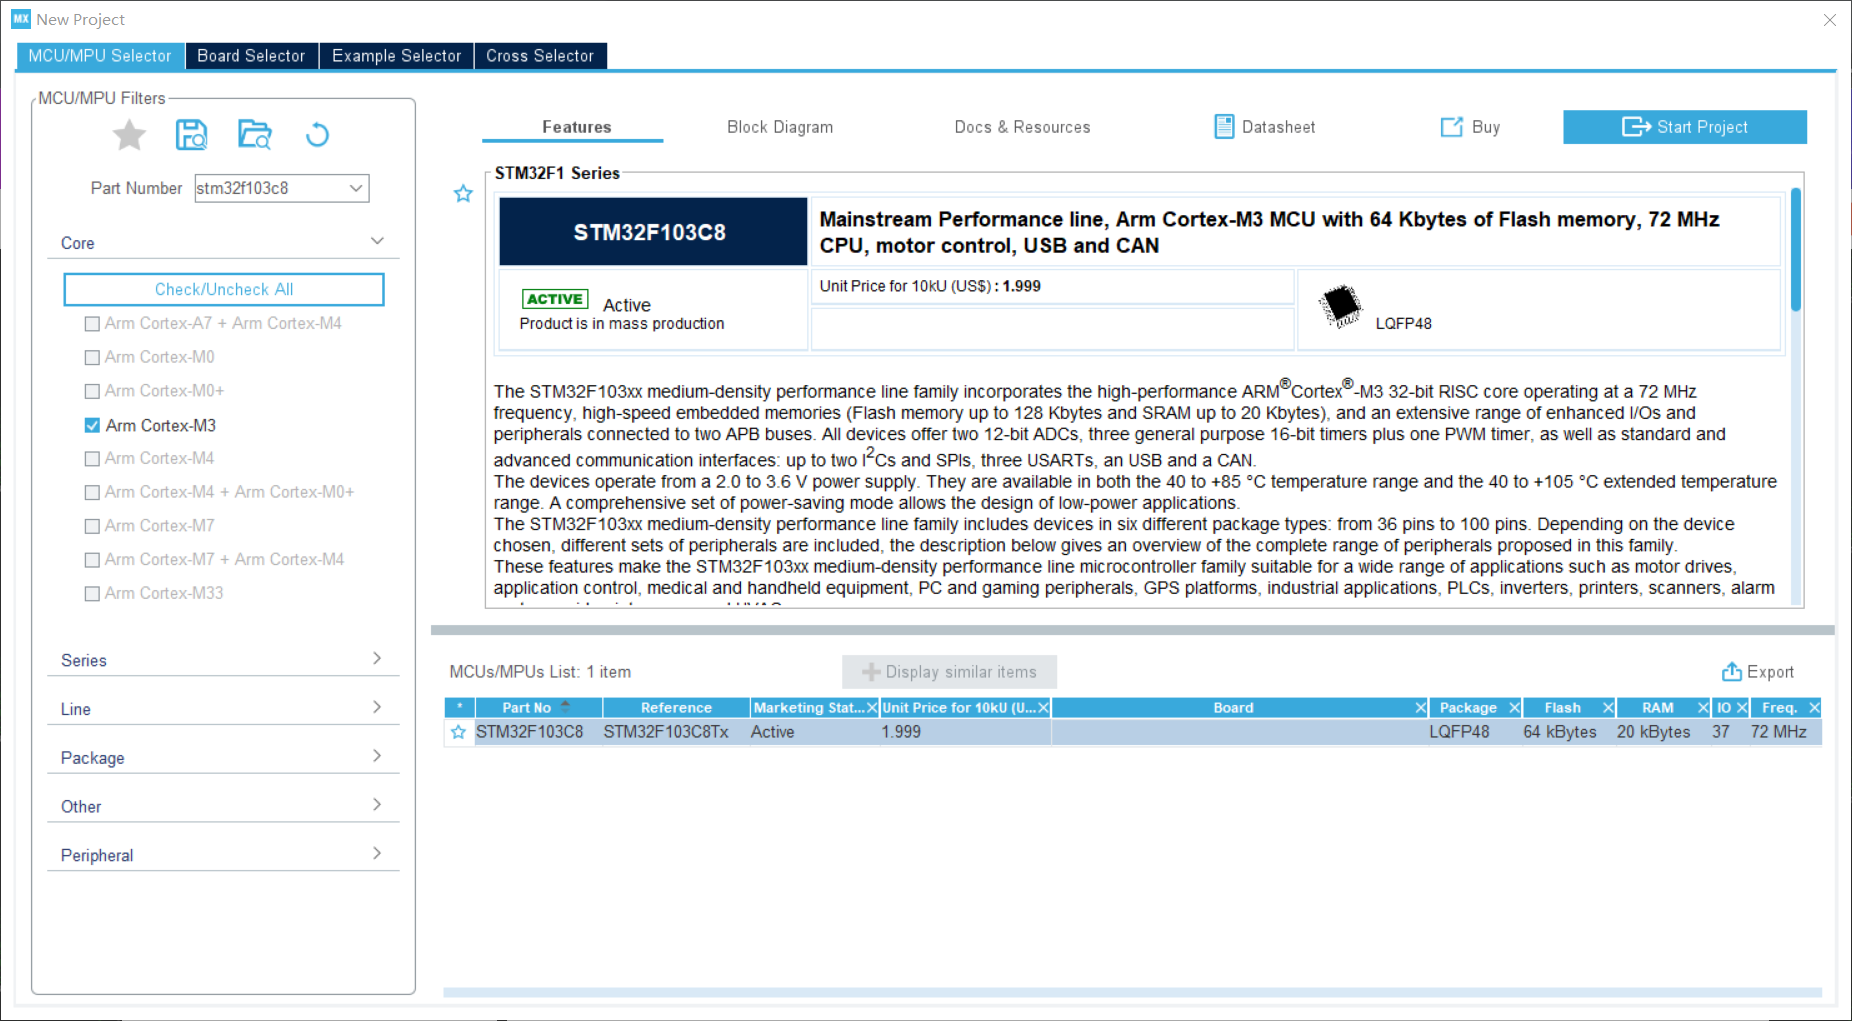Click Display similar items button
The height and width of the screenshot is (1021, 1852).
pos(949,672)
